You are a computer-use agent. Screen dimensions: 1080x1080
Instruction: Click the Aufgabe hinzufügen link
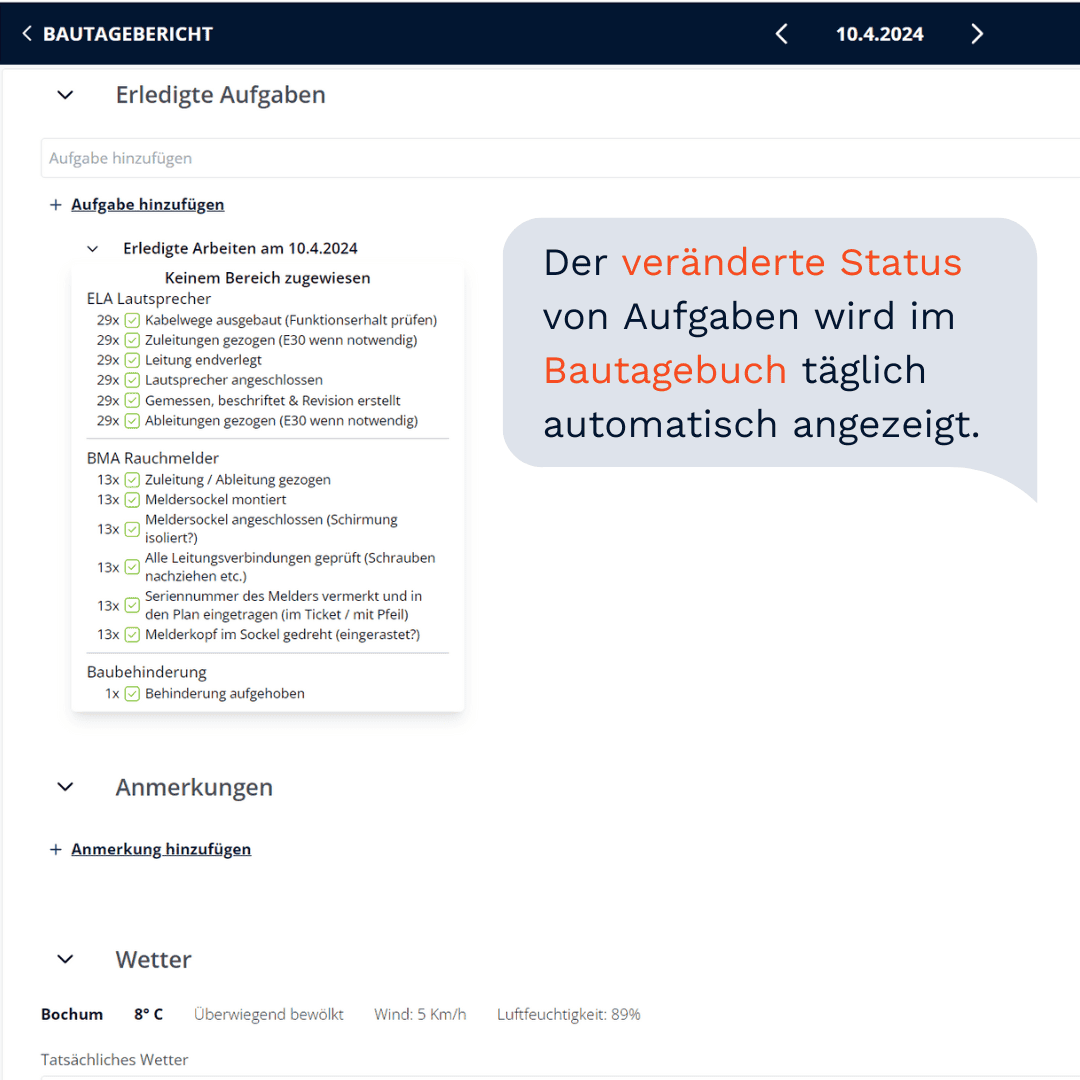click(x=147, y=204)
